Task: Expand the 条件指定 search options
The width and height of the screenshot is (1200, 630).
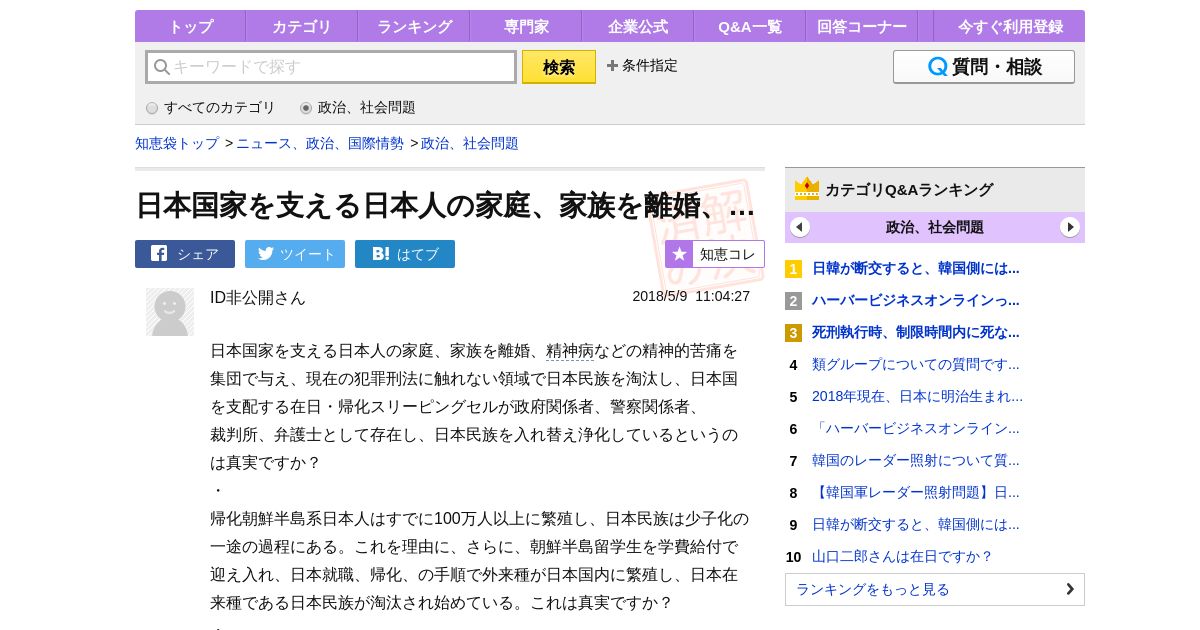Action: 642,66
